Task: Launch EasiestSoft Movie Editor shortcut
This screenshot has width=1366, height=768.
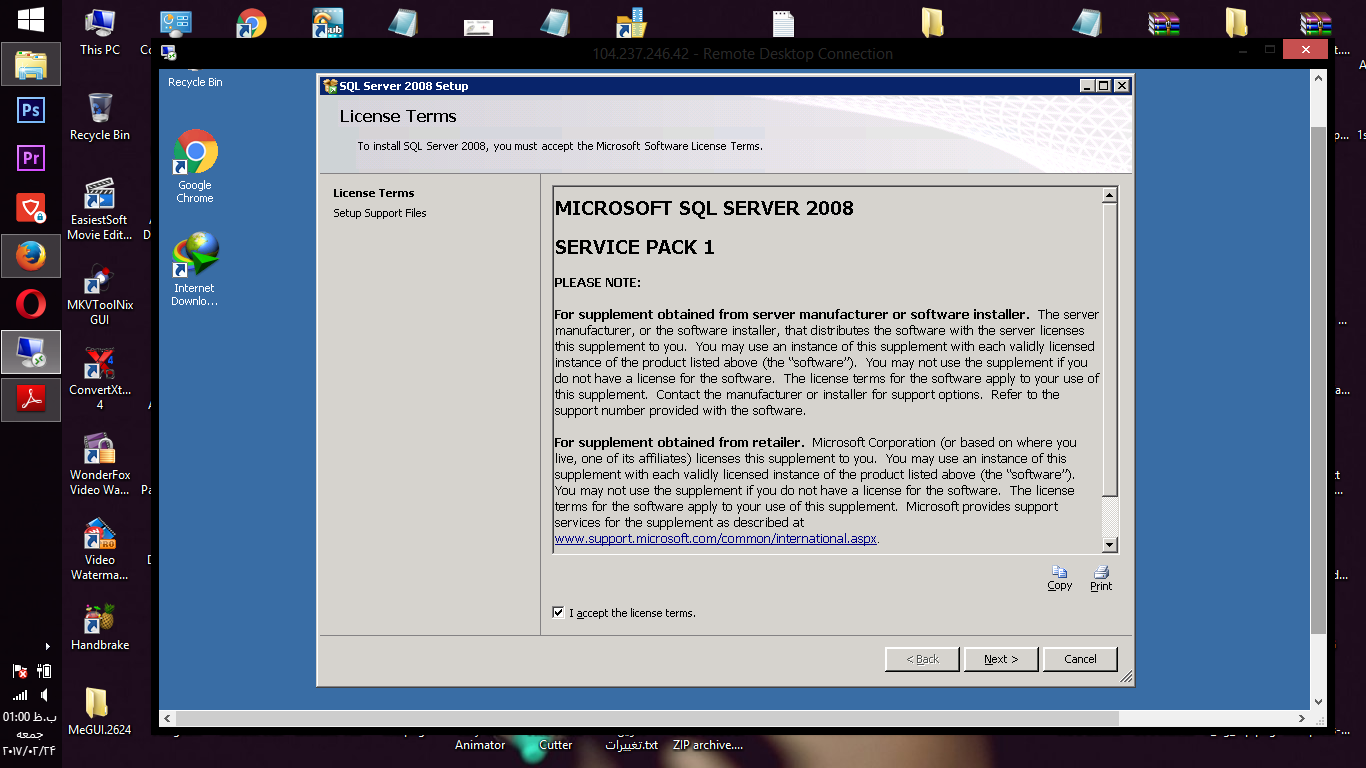Action: (100, 209)
